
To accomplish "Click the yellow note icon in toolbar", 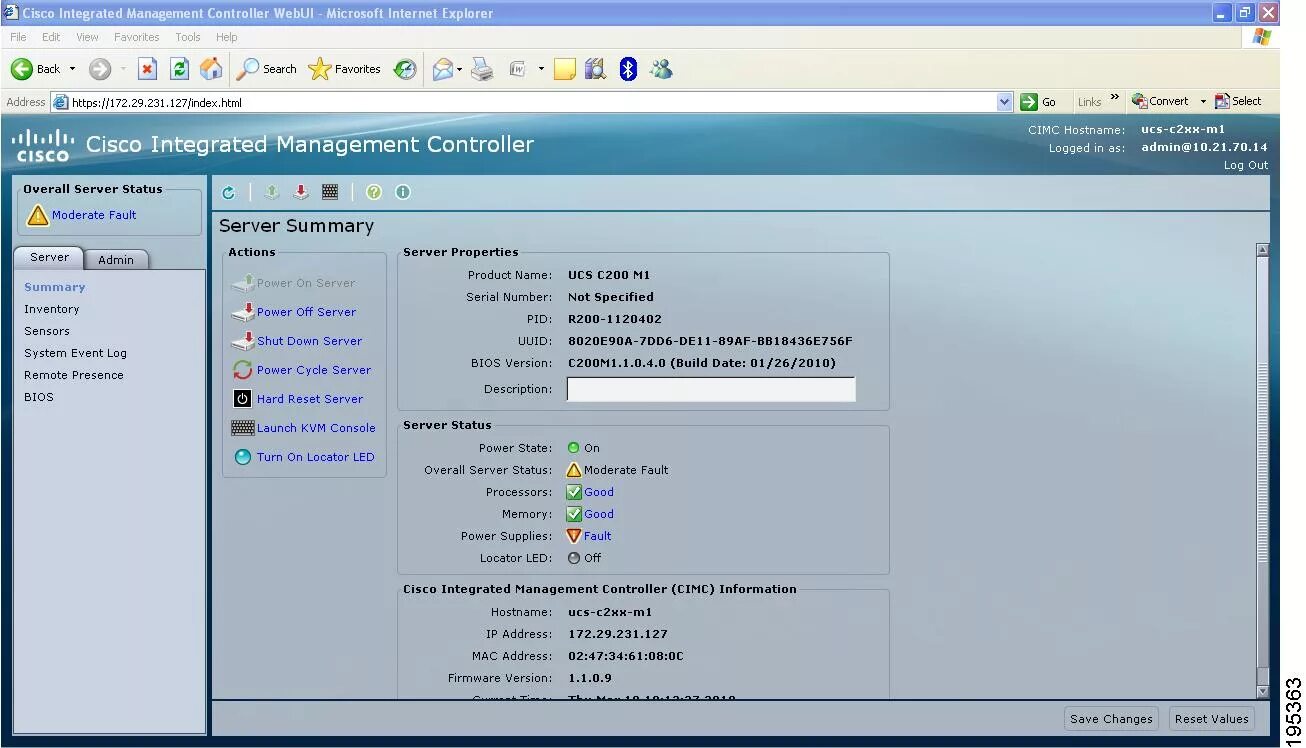I will pos(565,69).
